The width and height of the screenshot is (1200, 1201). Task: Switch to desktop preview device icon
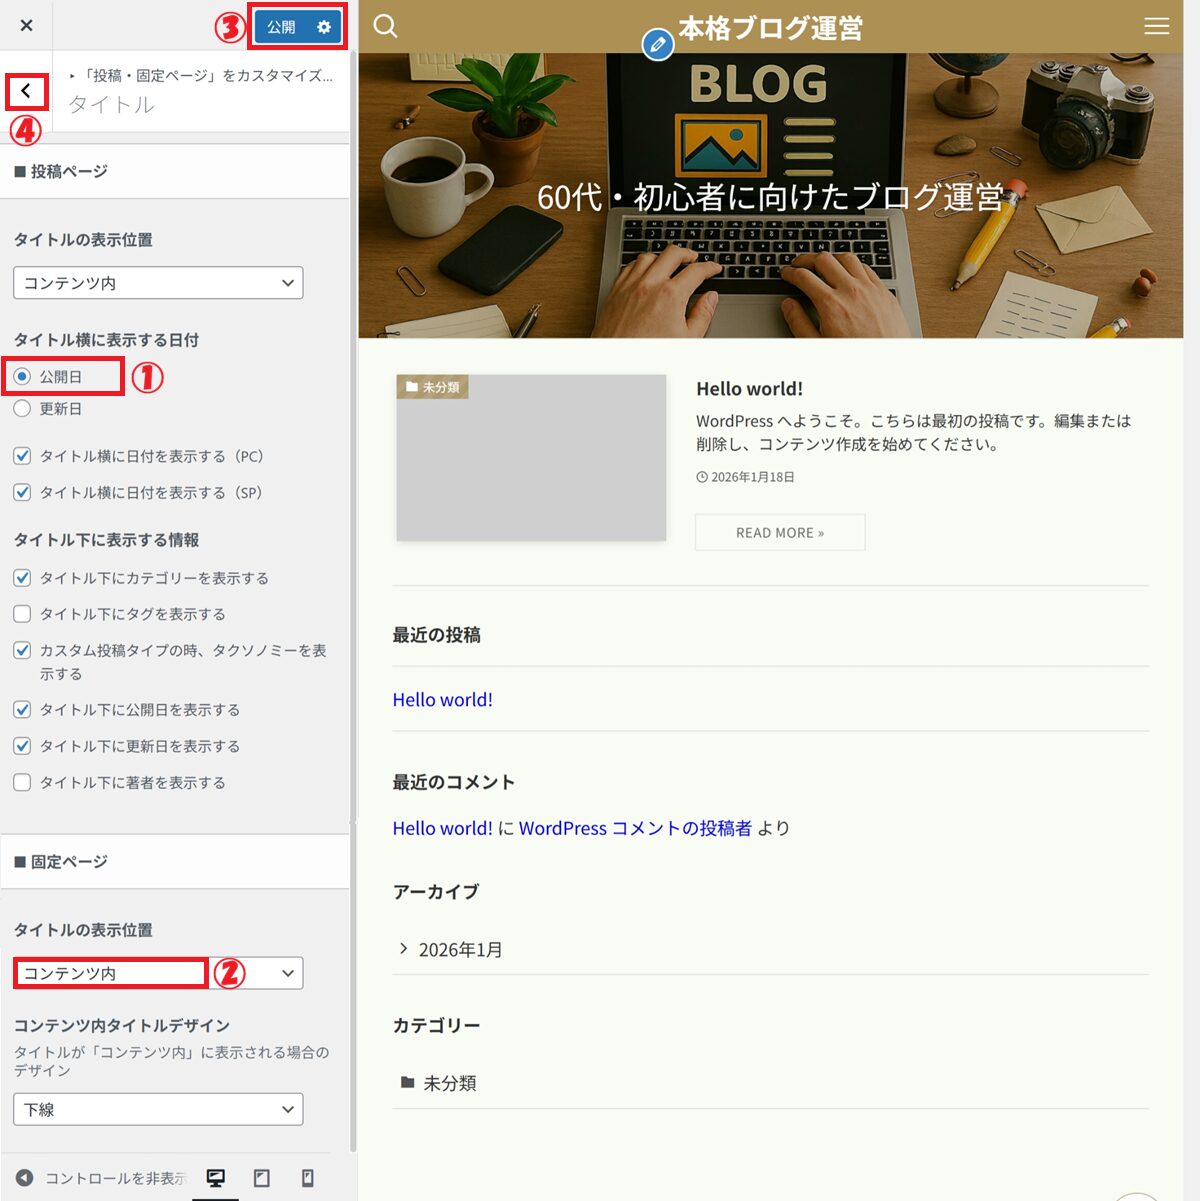pos(216,1178)
